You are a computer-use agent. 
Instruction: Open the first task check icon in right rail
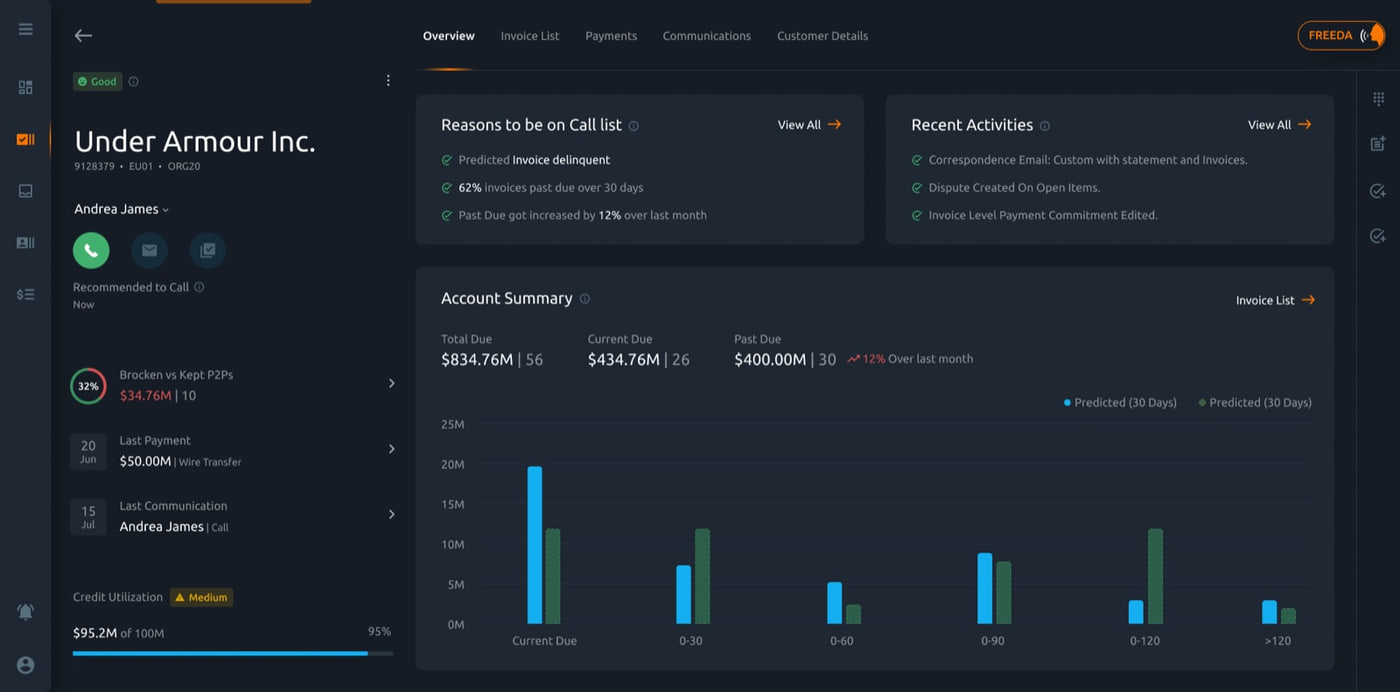tap(1378, 190)
